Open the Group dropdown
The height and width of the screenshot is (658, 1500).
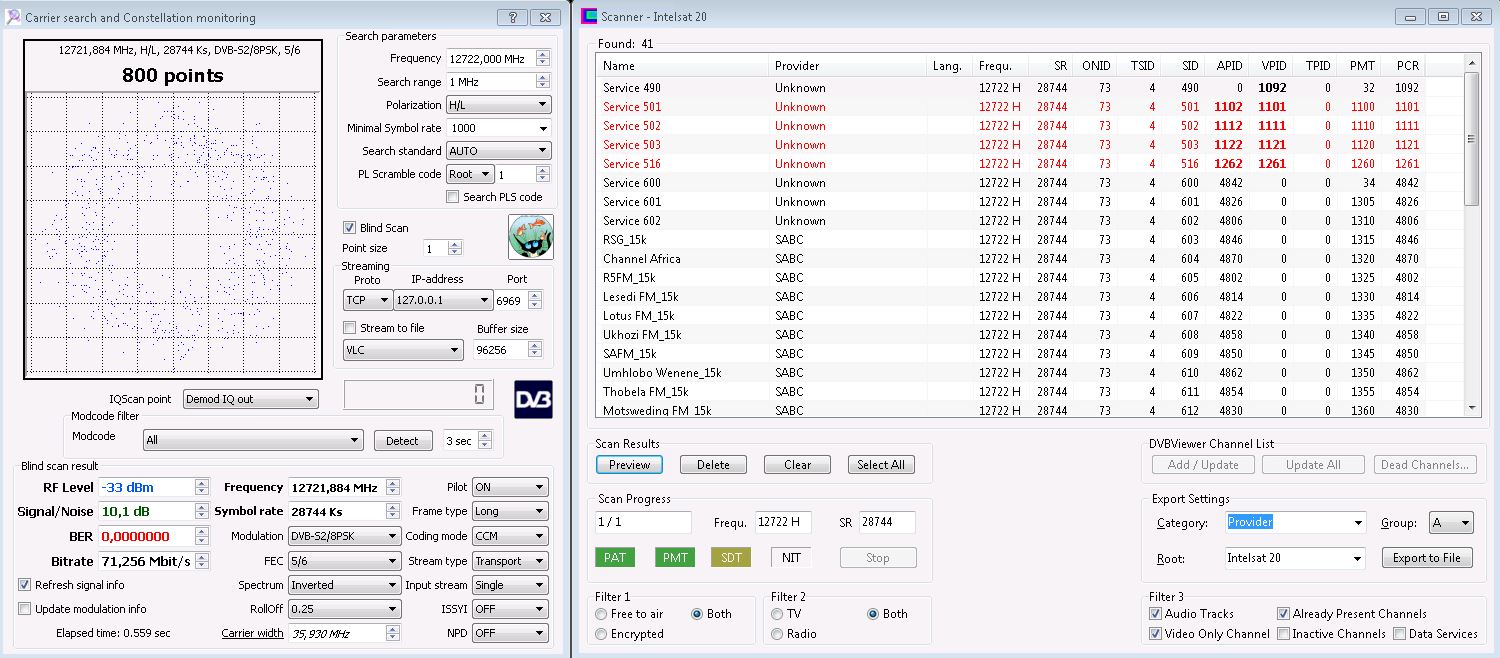tap(1452, 523)
